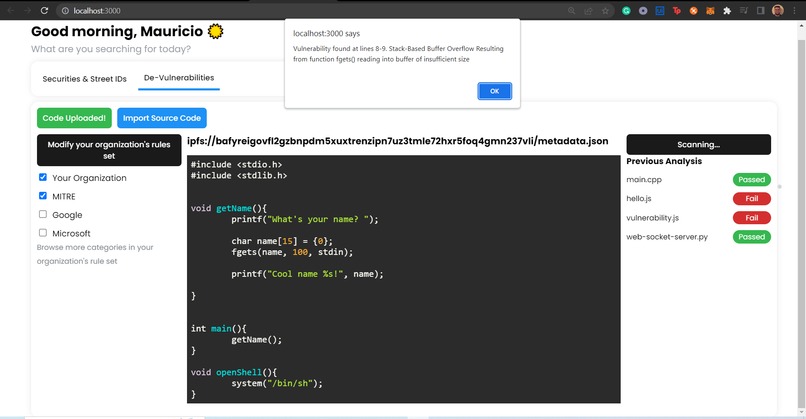Click the Passed badge for web-socket-server.py
Viewport: 806px width, 419px height.
pos(752,236)
